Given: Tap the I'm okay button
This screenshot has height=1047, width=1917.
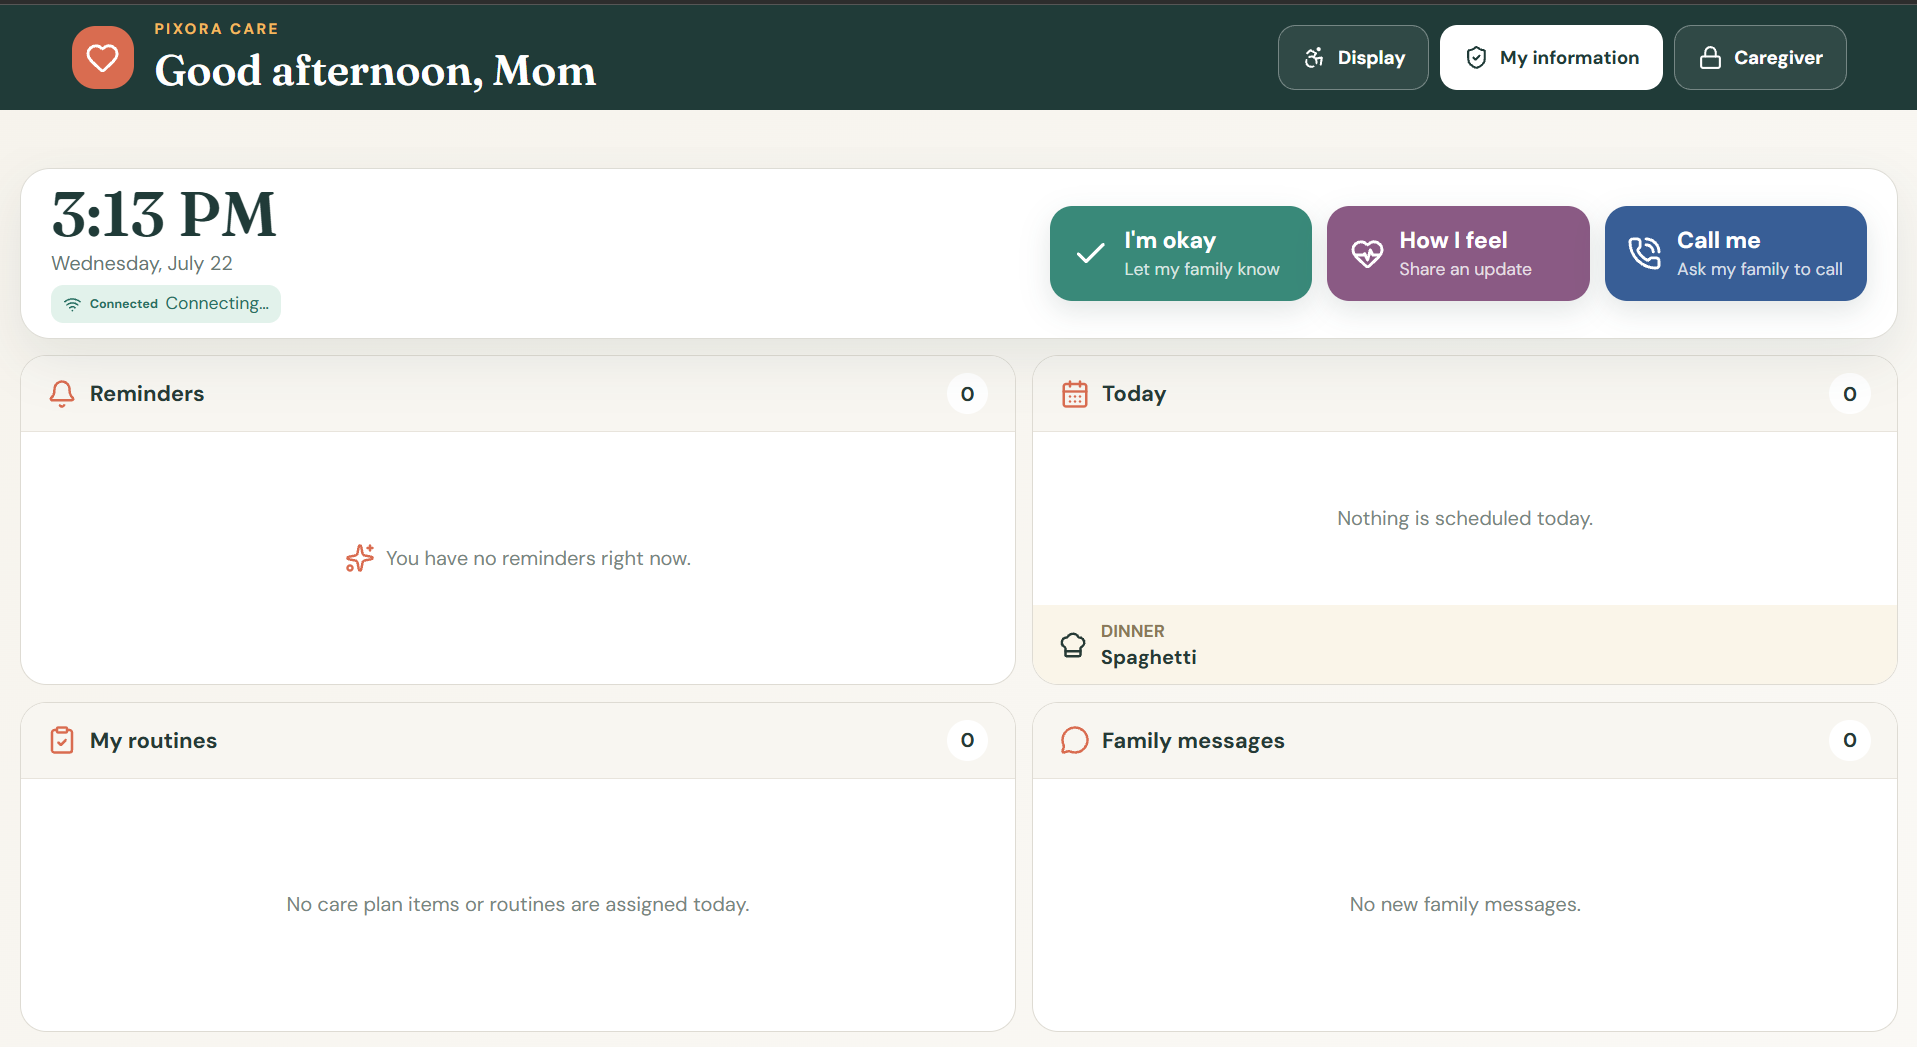Looking at the screenshot, I should [x=1181, y=254].
